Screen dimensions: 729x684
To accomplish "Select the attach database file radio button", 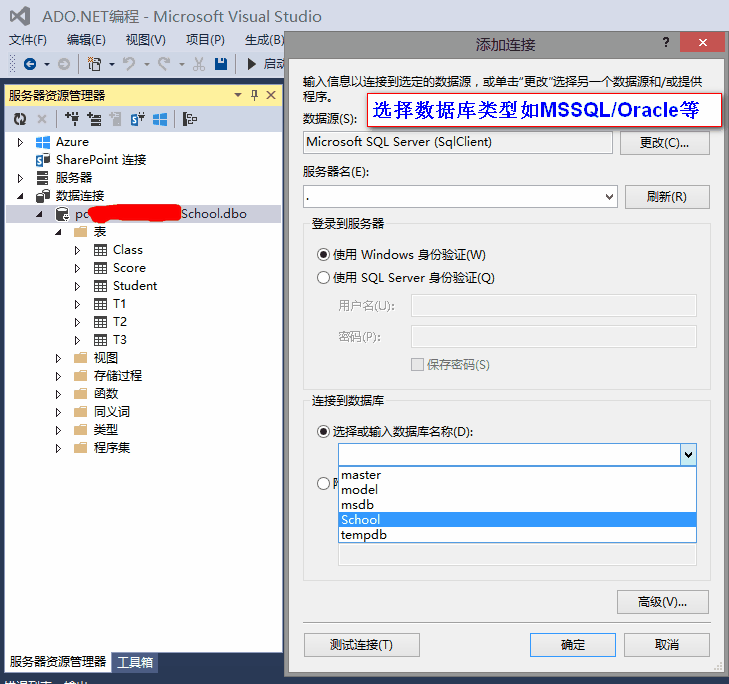I will (323, 484).
